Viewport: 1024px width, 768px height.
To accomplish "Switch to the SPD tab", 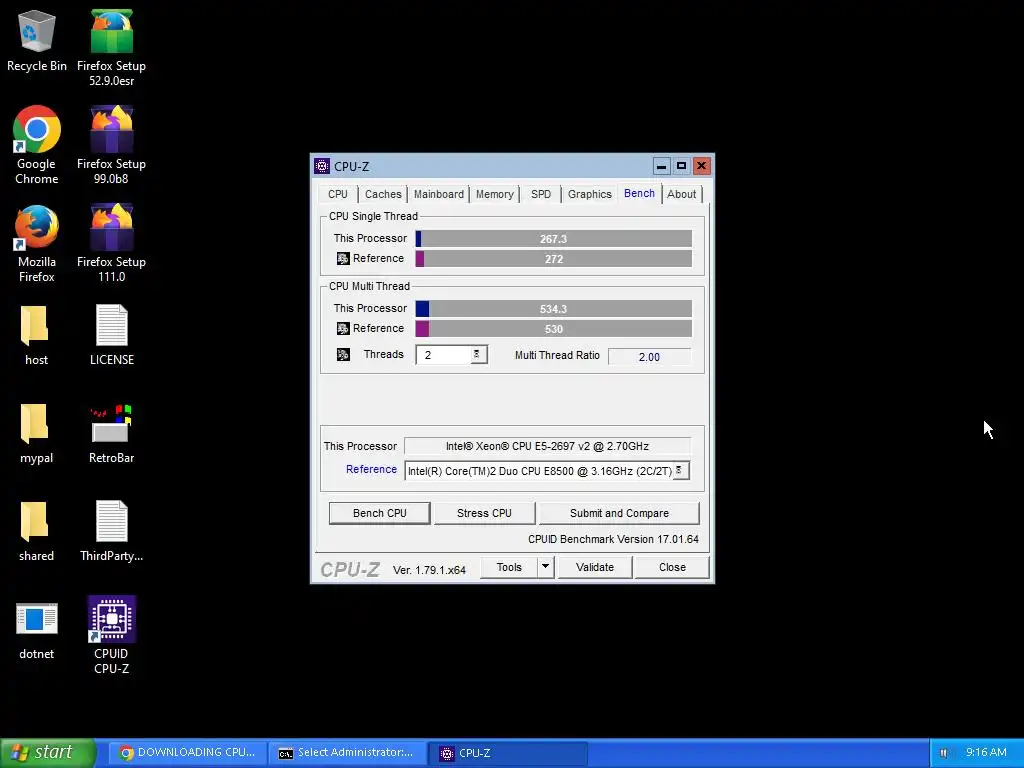I will click(x=541, y=194).
